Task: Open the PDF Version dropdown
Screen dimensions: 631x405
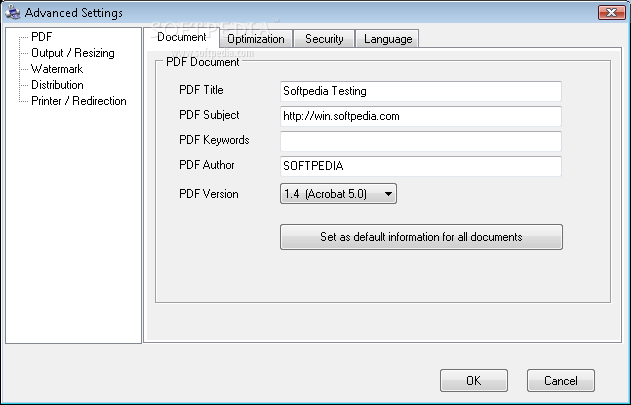Action: [338, 194]
